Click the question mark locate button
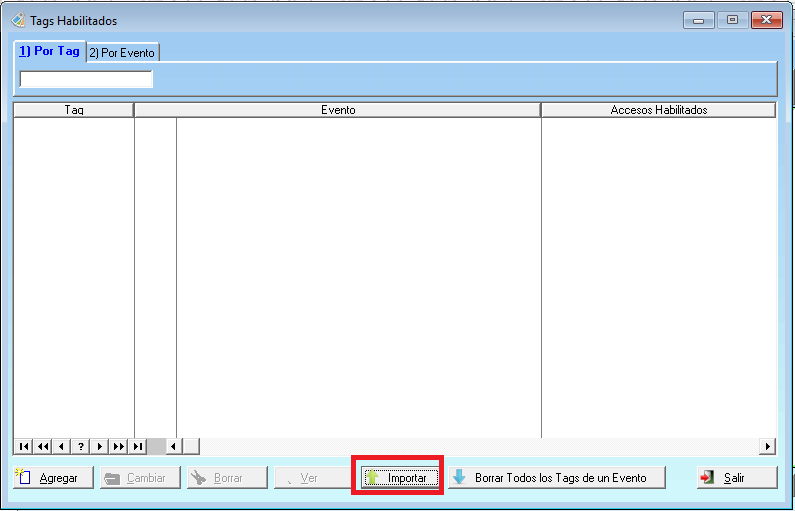The width and height of the screenshot is (795, 511). click(81, 446)
